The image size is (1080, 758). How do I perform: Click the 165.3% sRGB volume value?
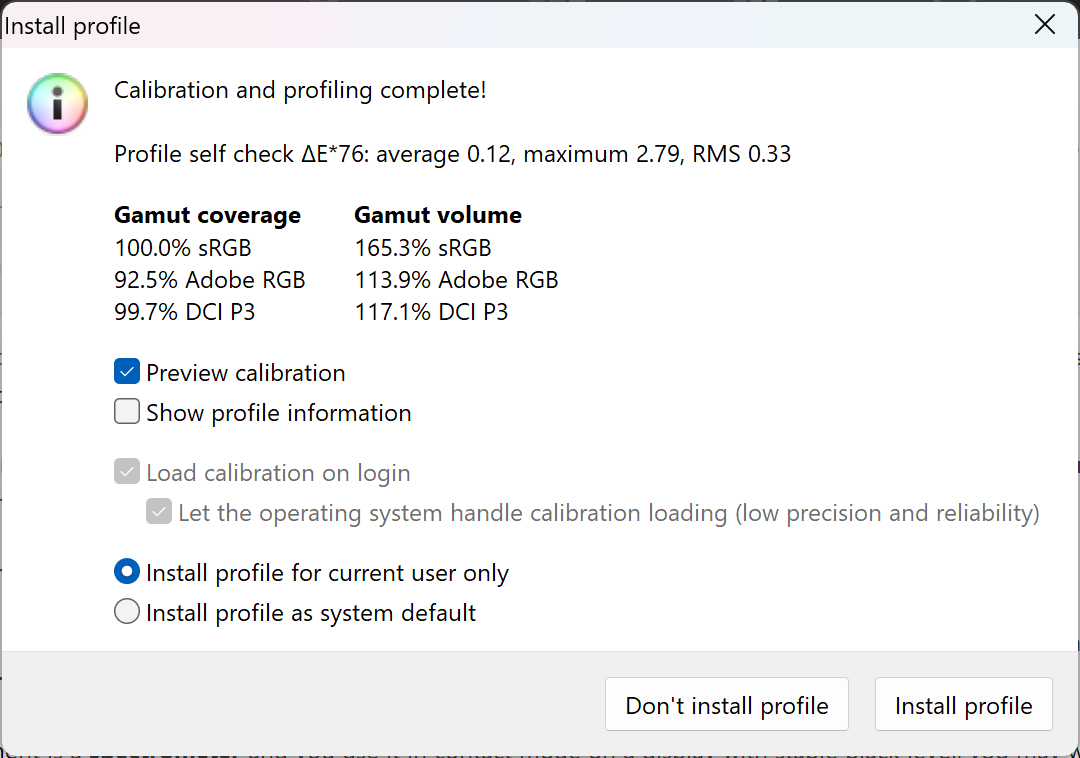point(423,248)
